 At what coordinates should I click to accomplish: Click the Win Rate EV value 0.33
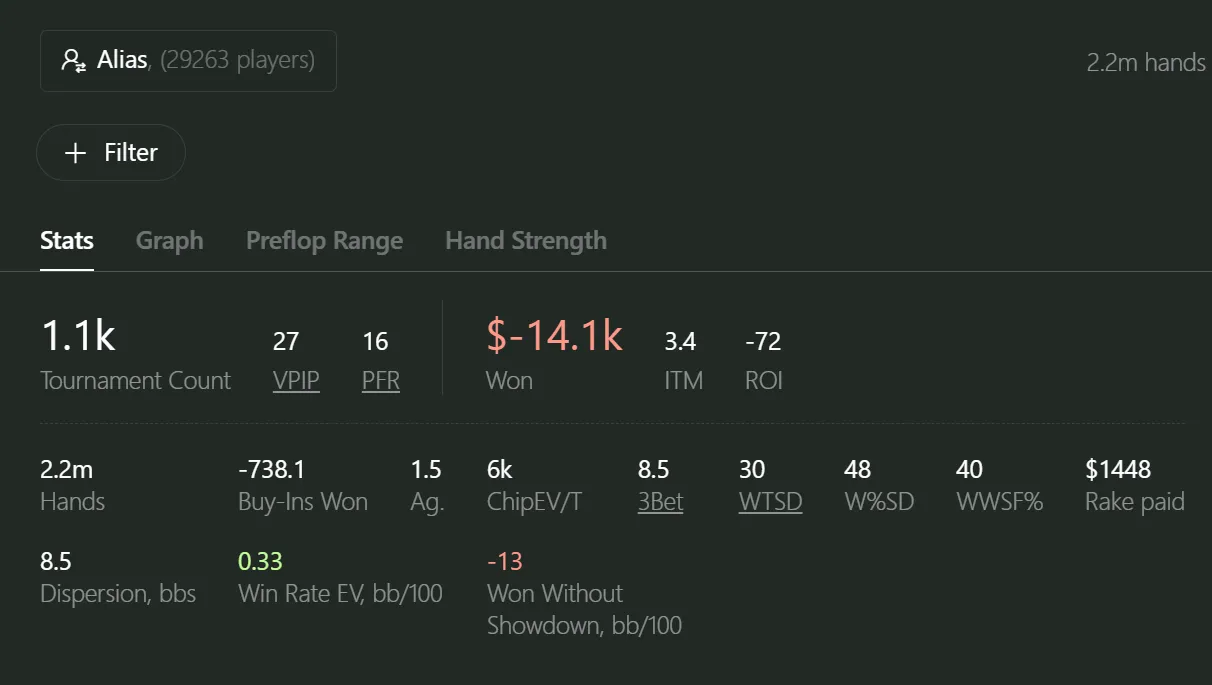pos(260,562)
